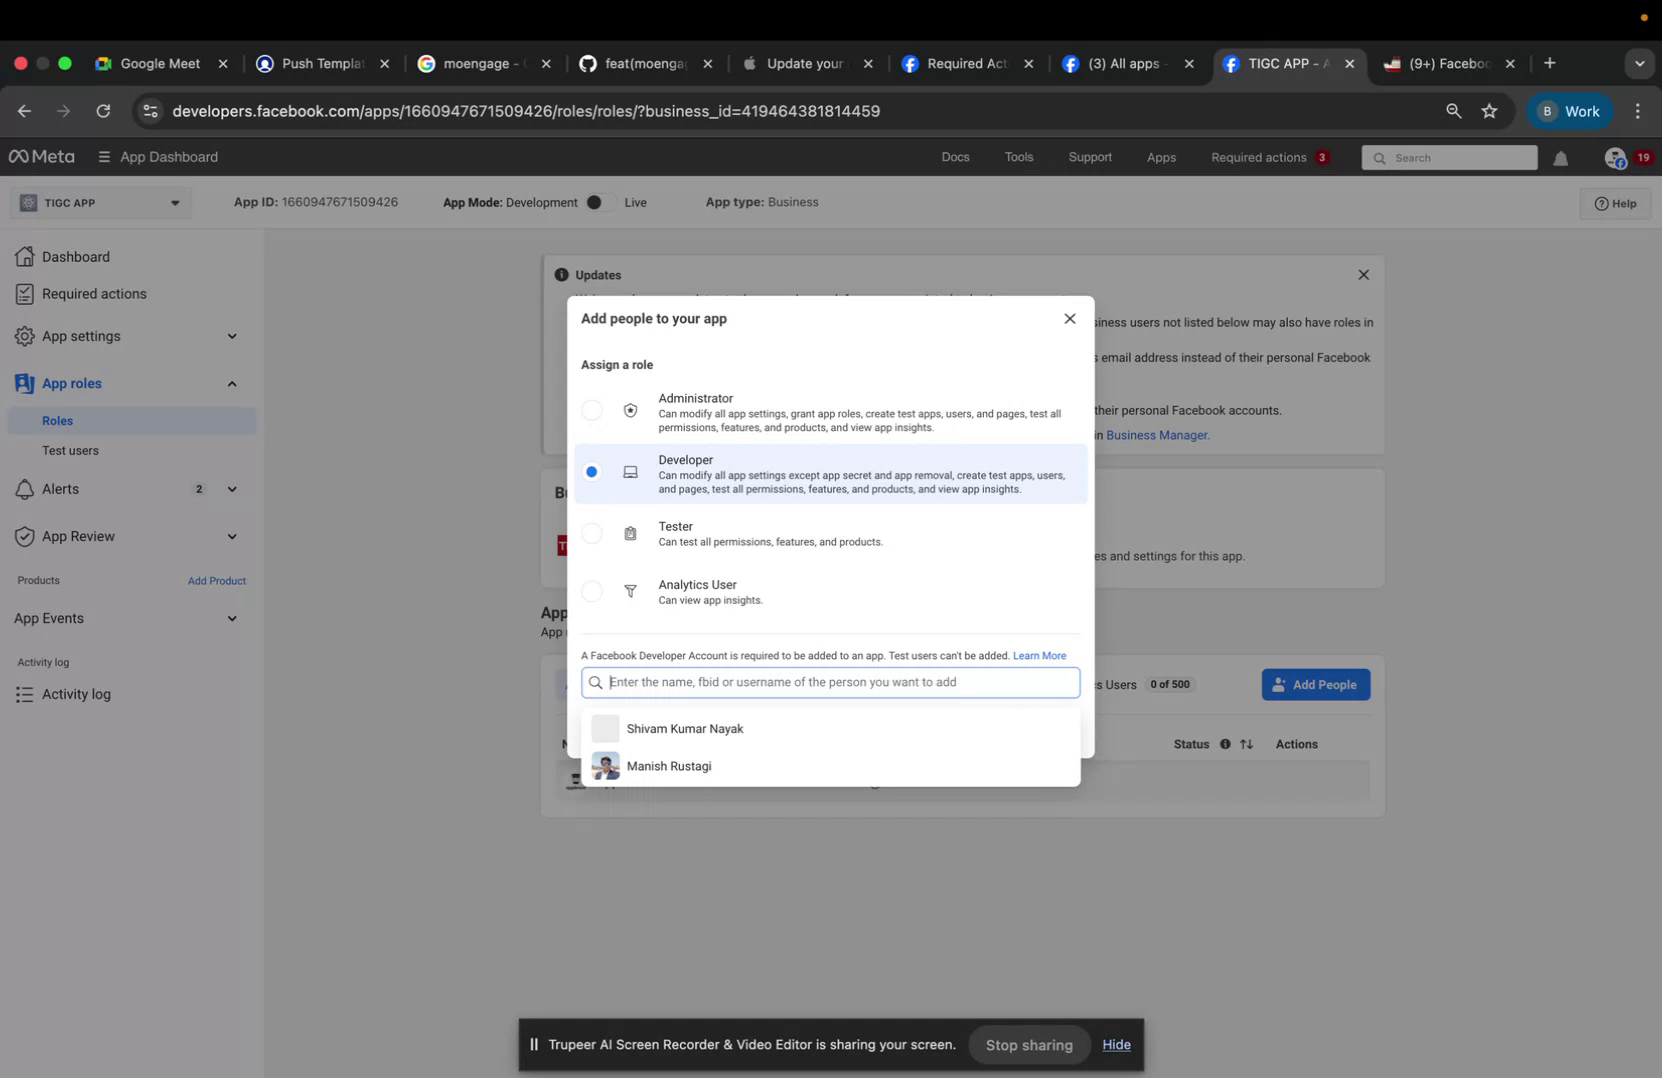
Task: Click the Alerts bell icon in sidebar
Action: pos(24,489)
